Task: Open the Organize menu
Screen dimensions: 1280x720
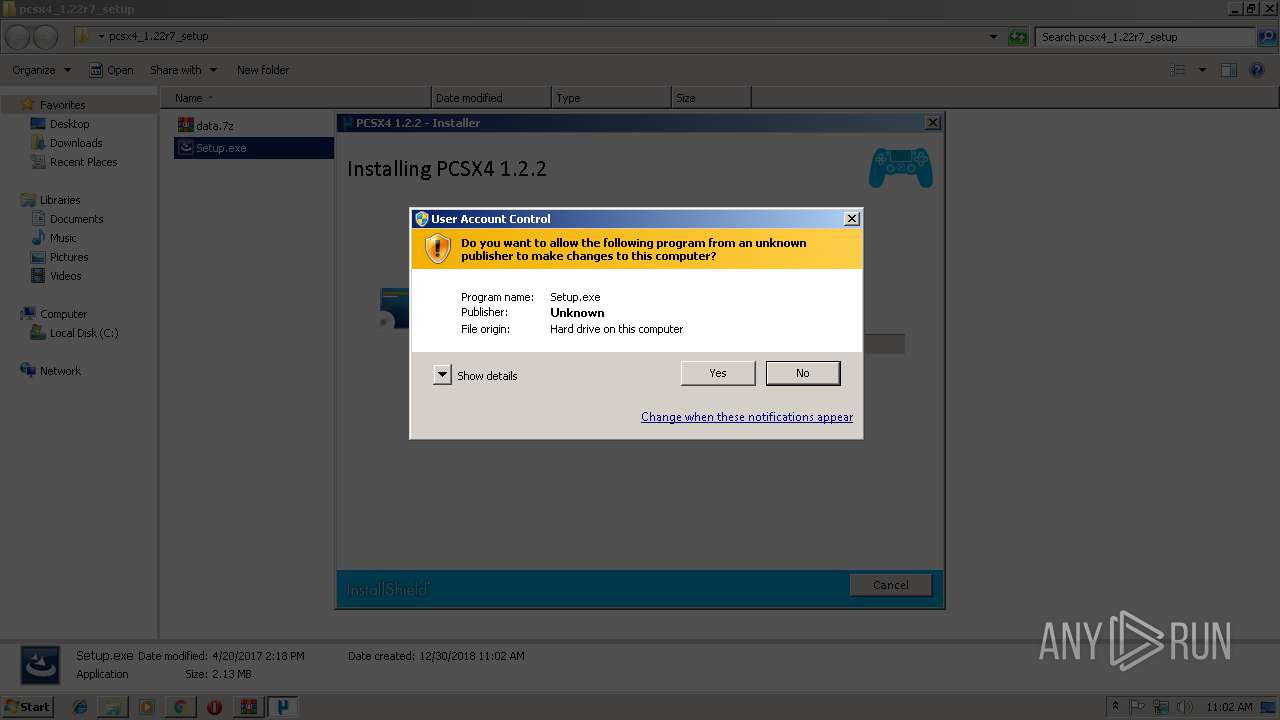Action: 41,70
